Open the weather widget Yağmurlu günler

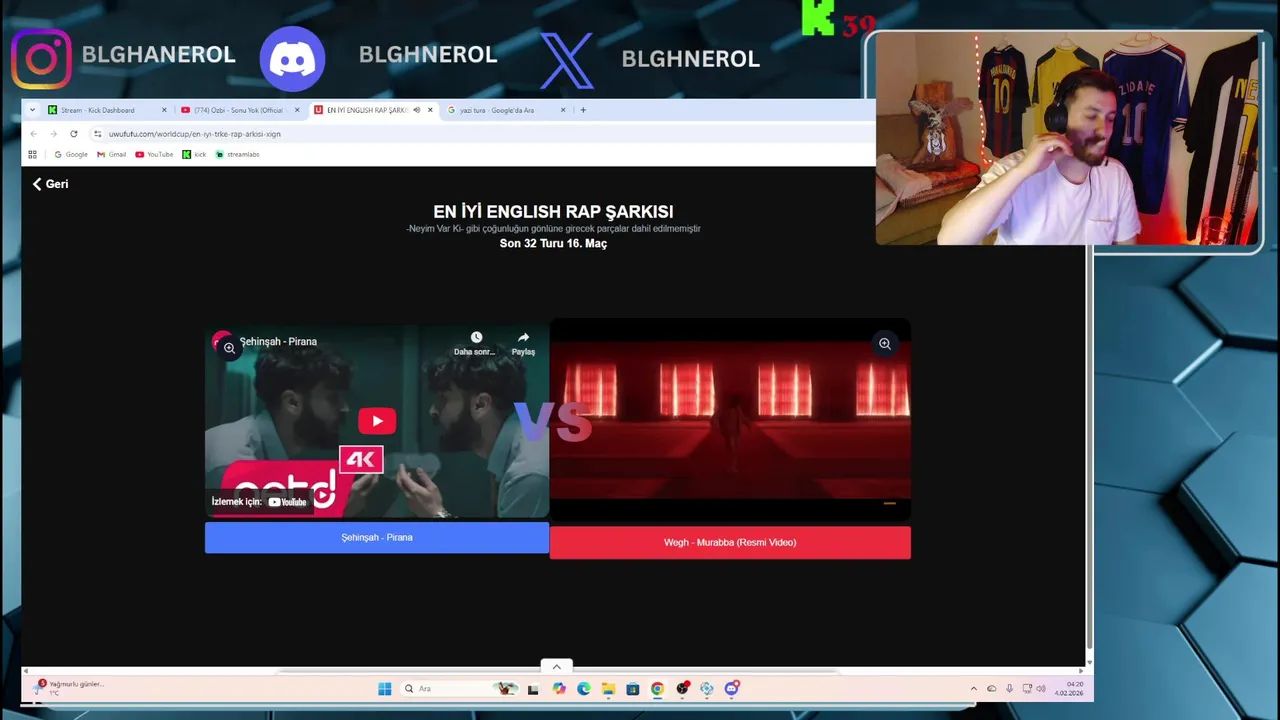click(67, 687)
